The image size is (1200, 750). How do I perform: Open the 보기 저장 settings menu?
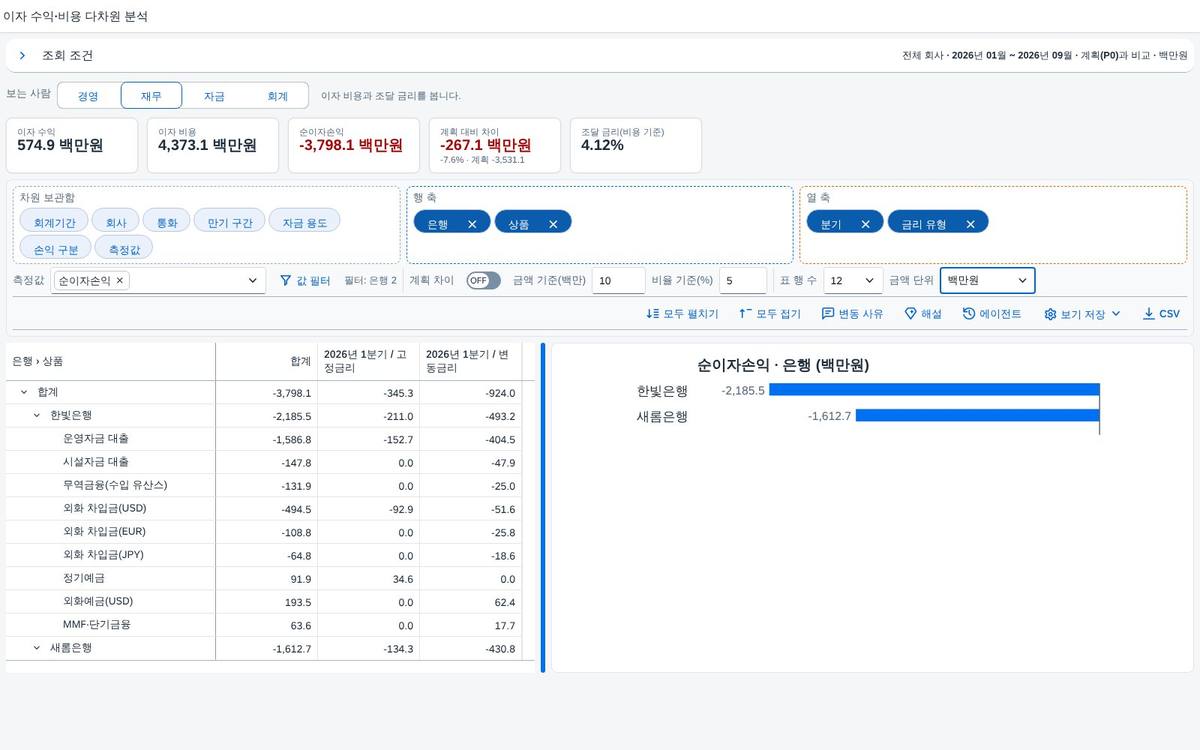1082,314
